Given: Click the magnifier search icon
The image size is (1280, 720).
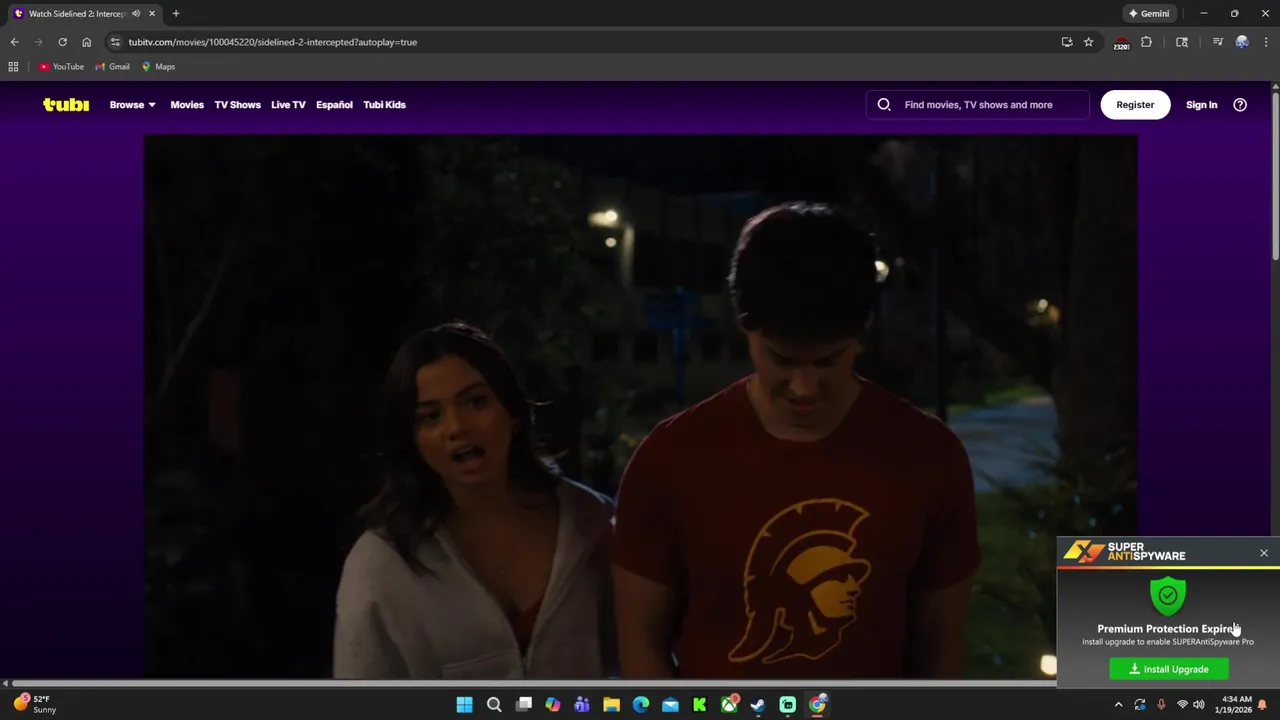Looking at the screenshot, I should pyautogui.click(x=884, y=104).
